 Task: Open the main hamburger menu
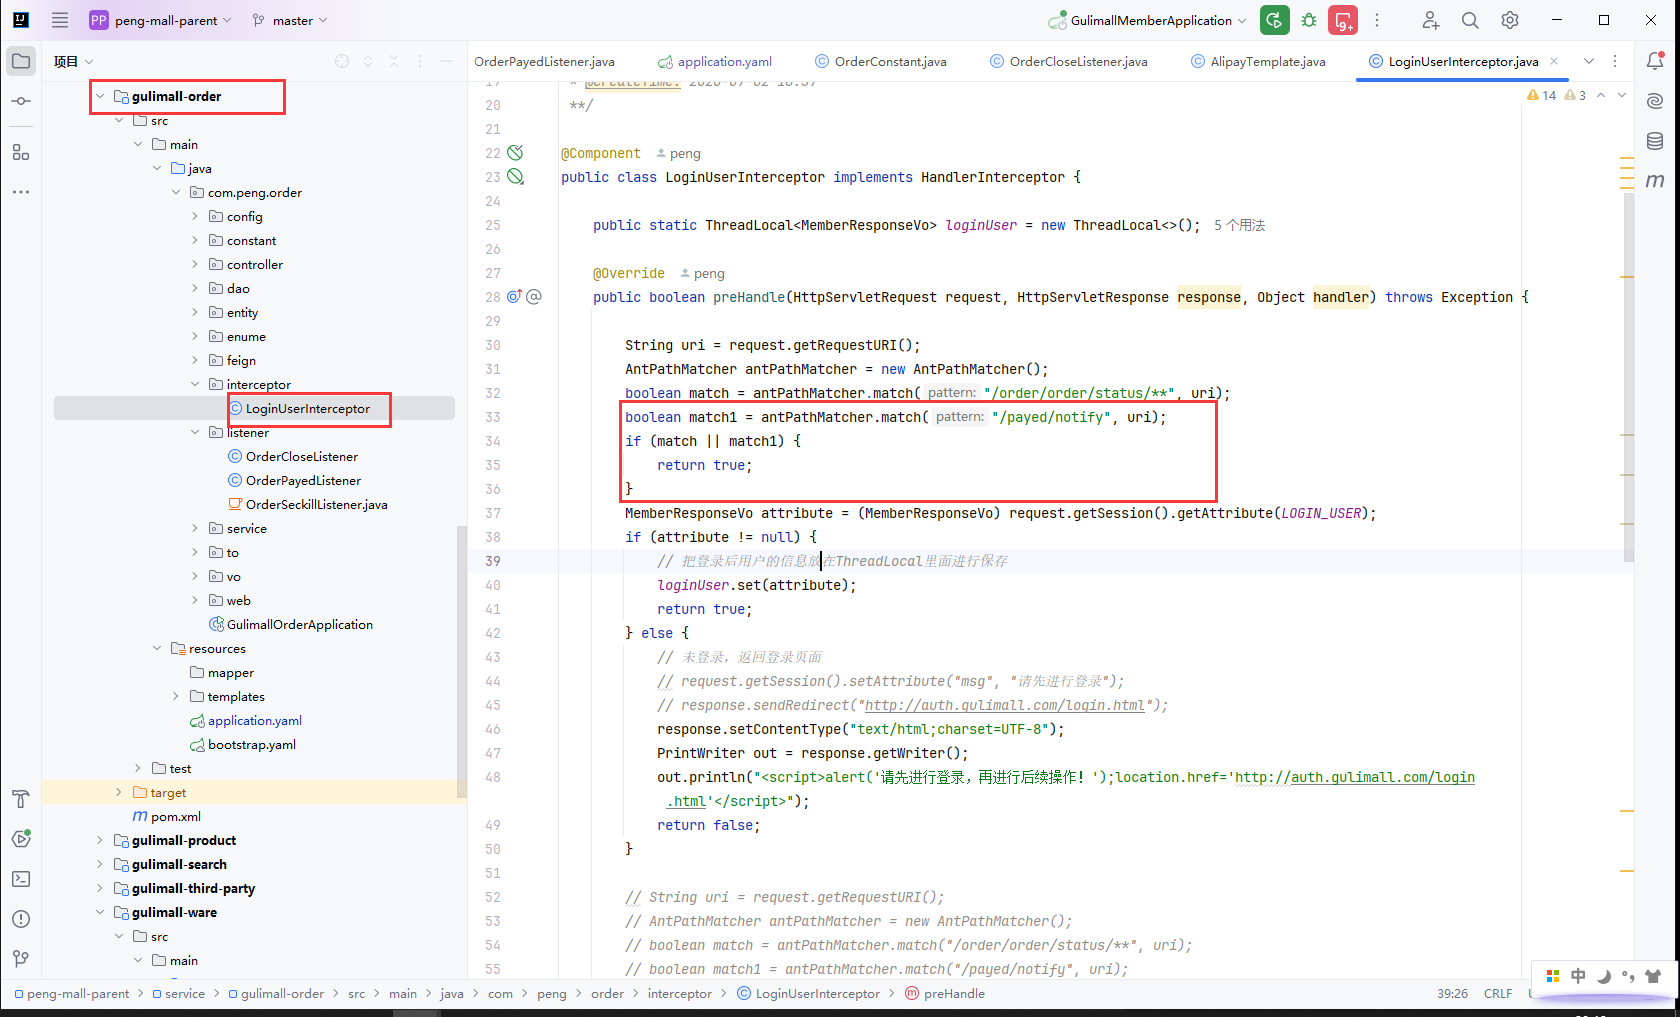tap(60, 20)
